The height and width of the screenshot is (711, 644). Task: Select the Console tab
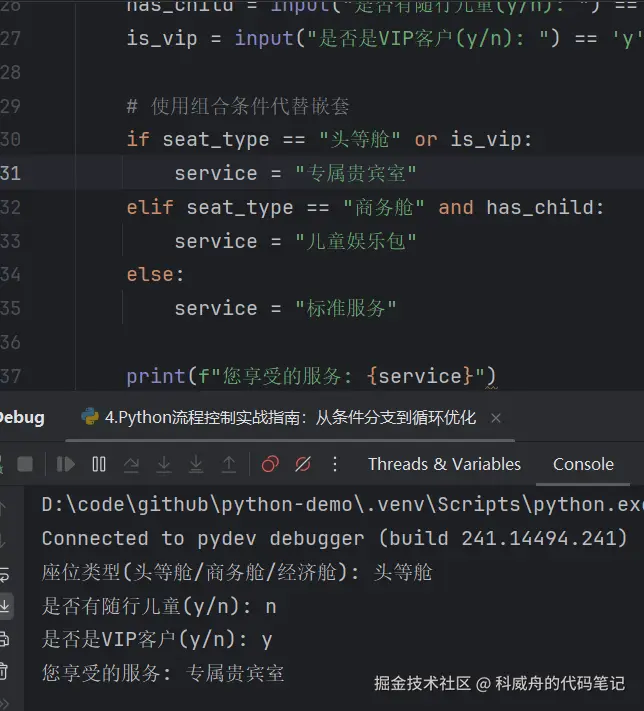click(583, 464)
